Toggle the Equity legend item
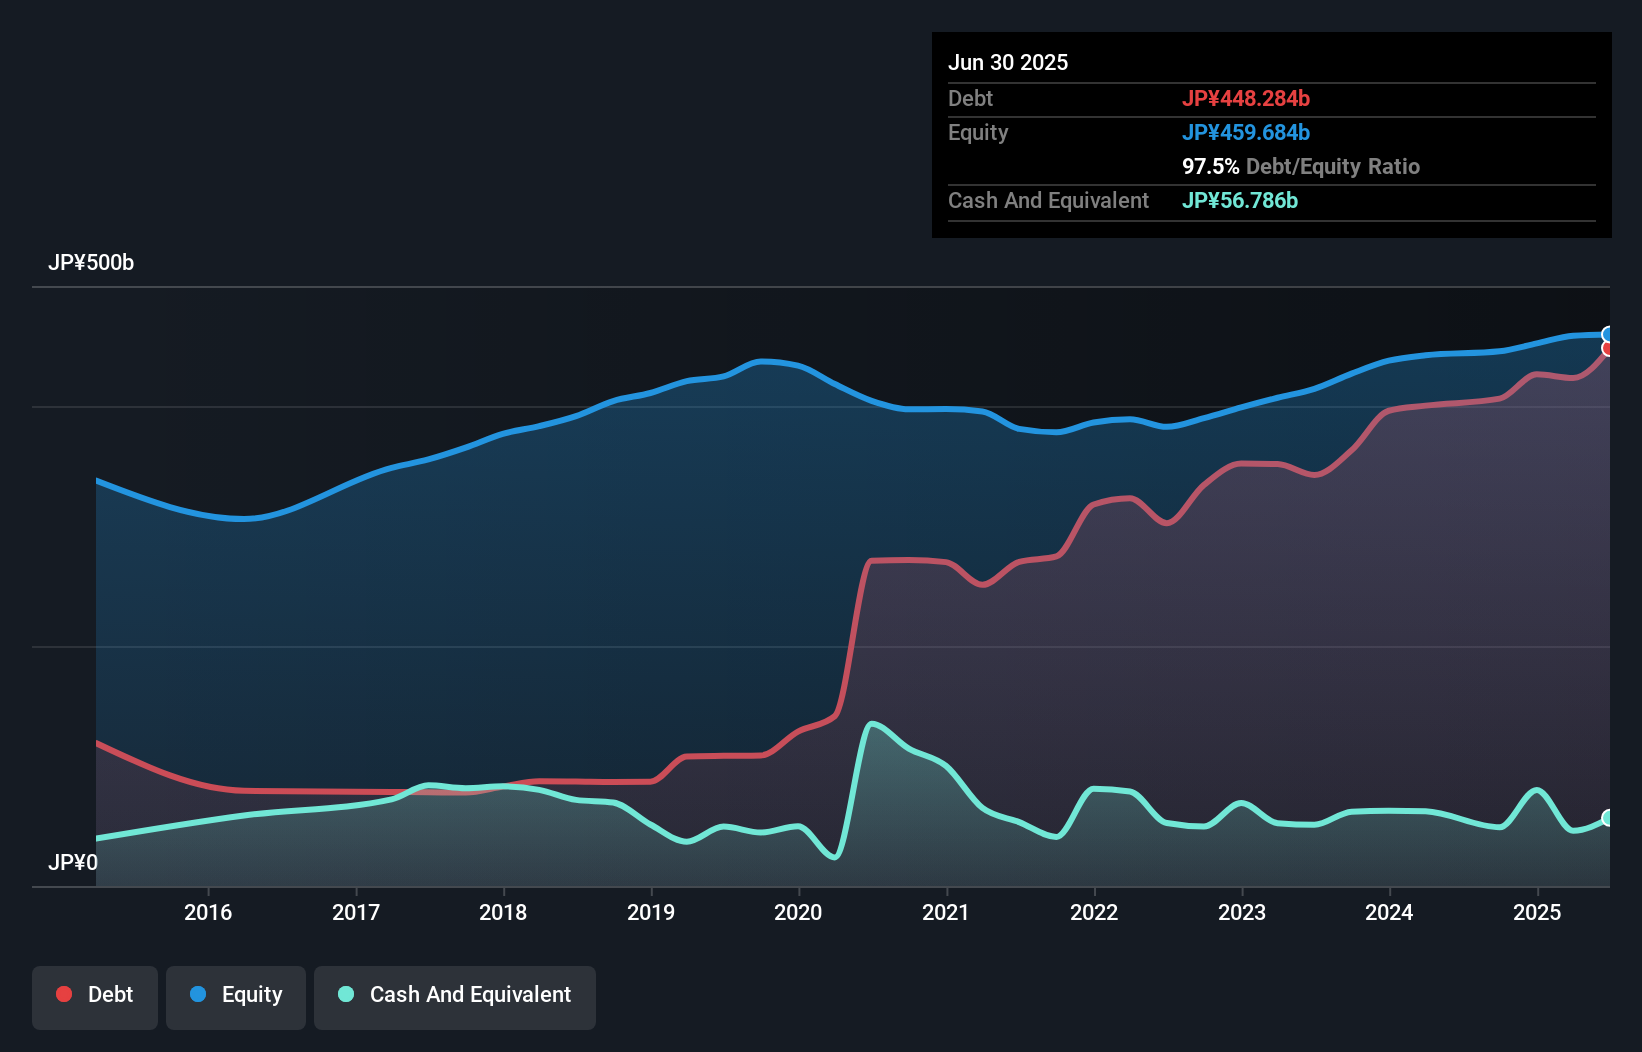This screenshot has width=1642, height=1052. point(236,994)
